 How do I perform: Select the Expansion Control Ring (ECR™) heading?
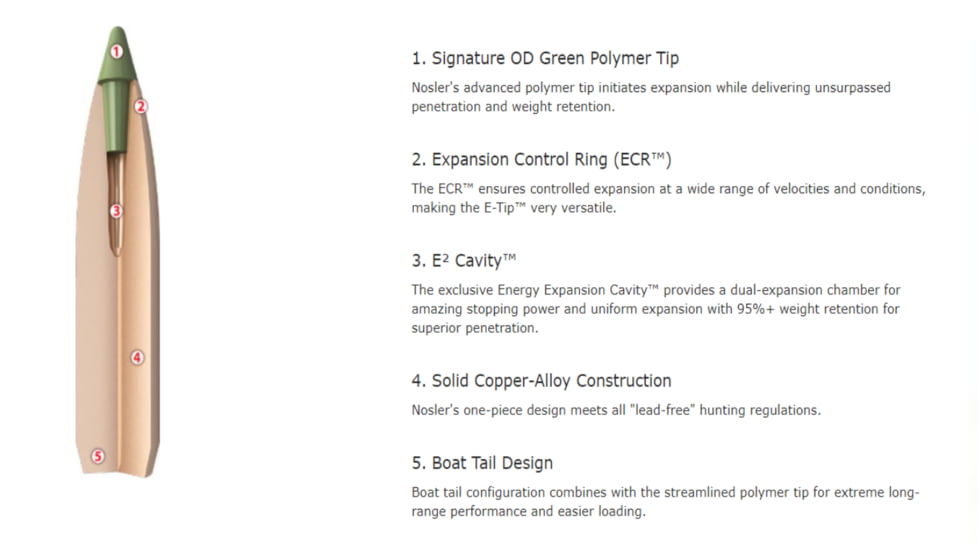click(541, 159)
